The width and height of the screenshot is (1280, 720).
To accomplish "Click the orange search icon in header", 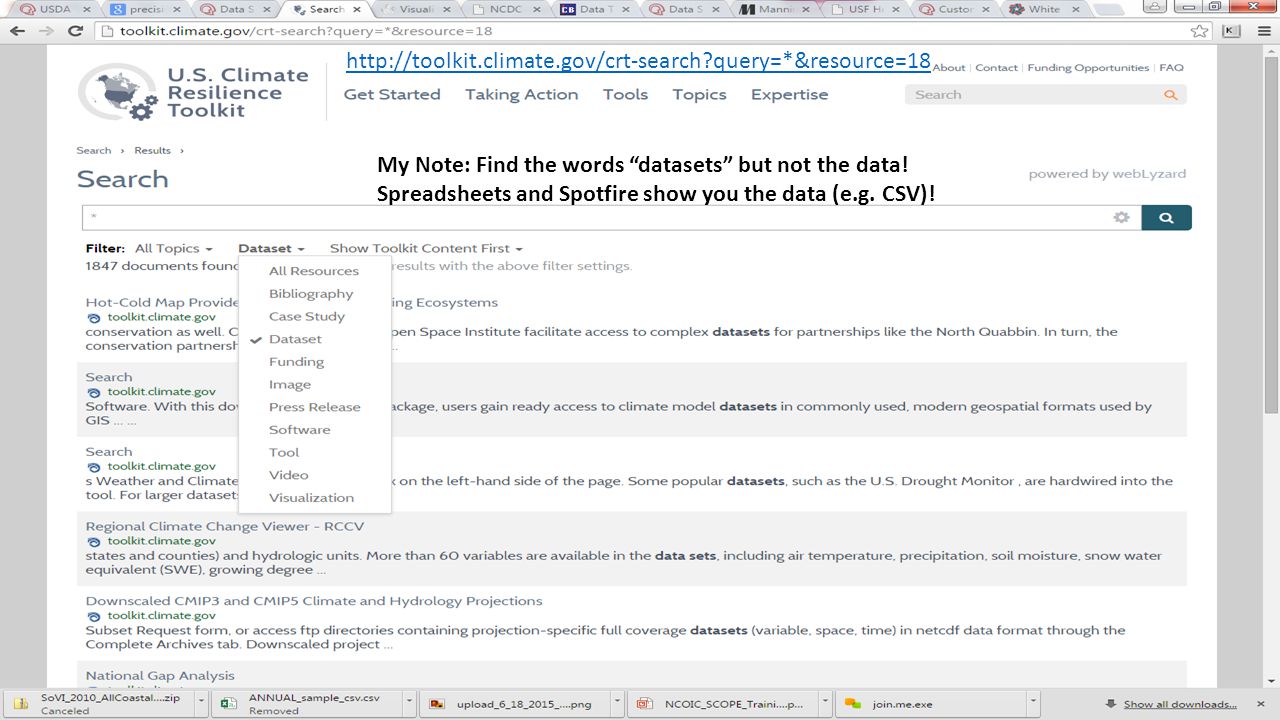I will 1170,95.
